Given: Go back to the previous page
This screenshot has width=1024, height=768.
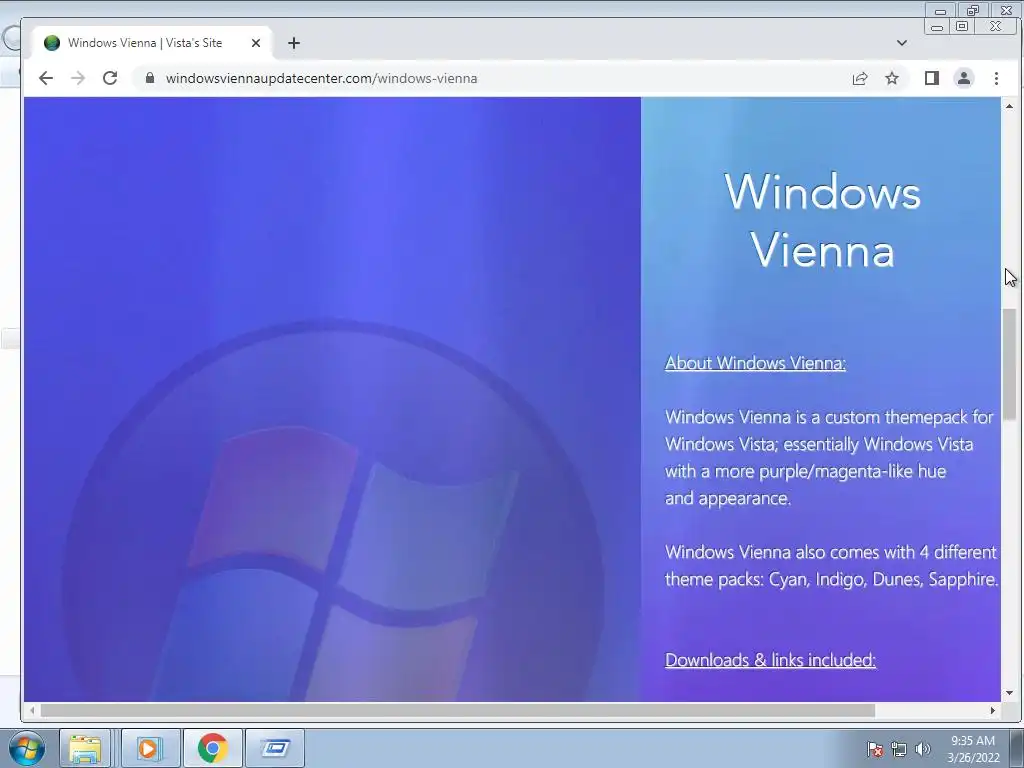Looking at the screenshot, I should [46, 78].
